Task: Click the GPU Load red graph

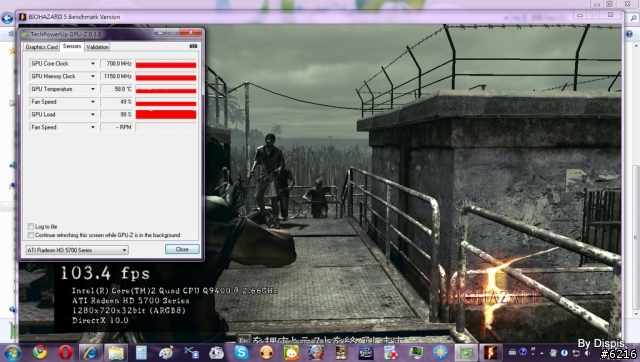Action: (166, 115)
